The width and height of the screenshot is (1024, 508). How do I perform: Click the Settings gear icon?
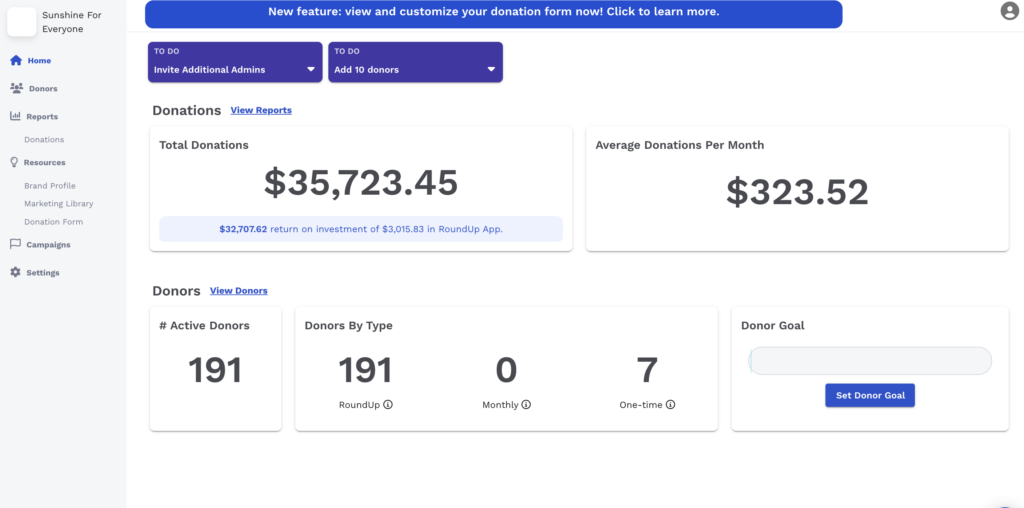pos(15,272)
